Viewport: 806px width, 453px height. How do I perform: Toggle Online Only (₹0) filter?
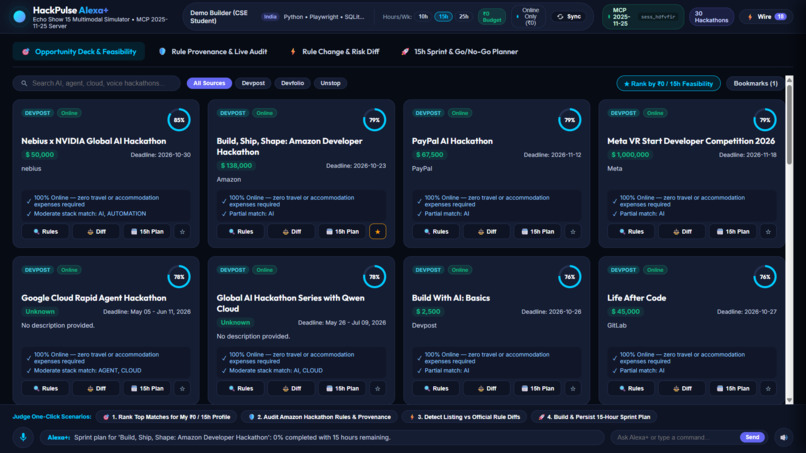pyautogui.click(x=528, y=16)
